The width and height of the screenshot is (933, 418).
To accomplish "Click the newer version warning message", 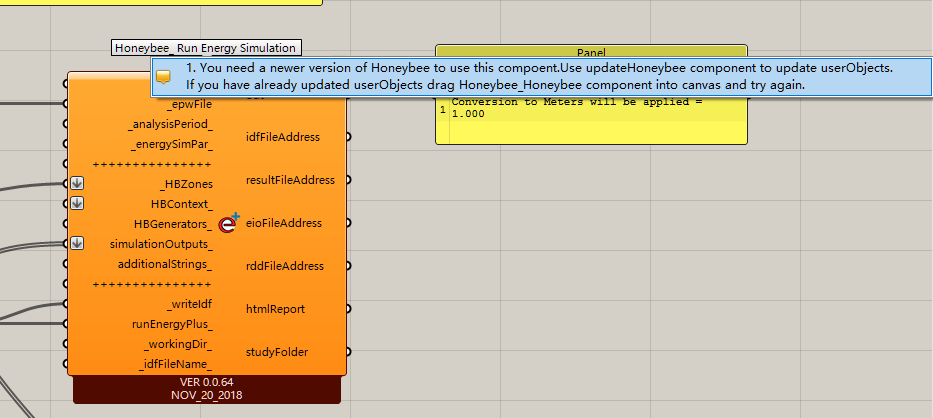I will pyautogui.click(x=540, y=76).
